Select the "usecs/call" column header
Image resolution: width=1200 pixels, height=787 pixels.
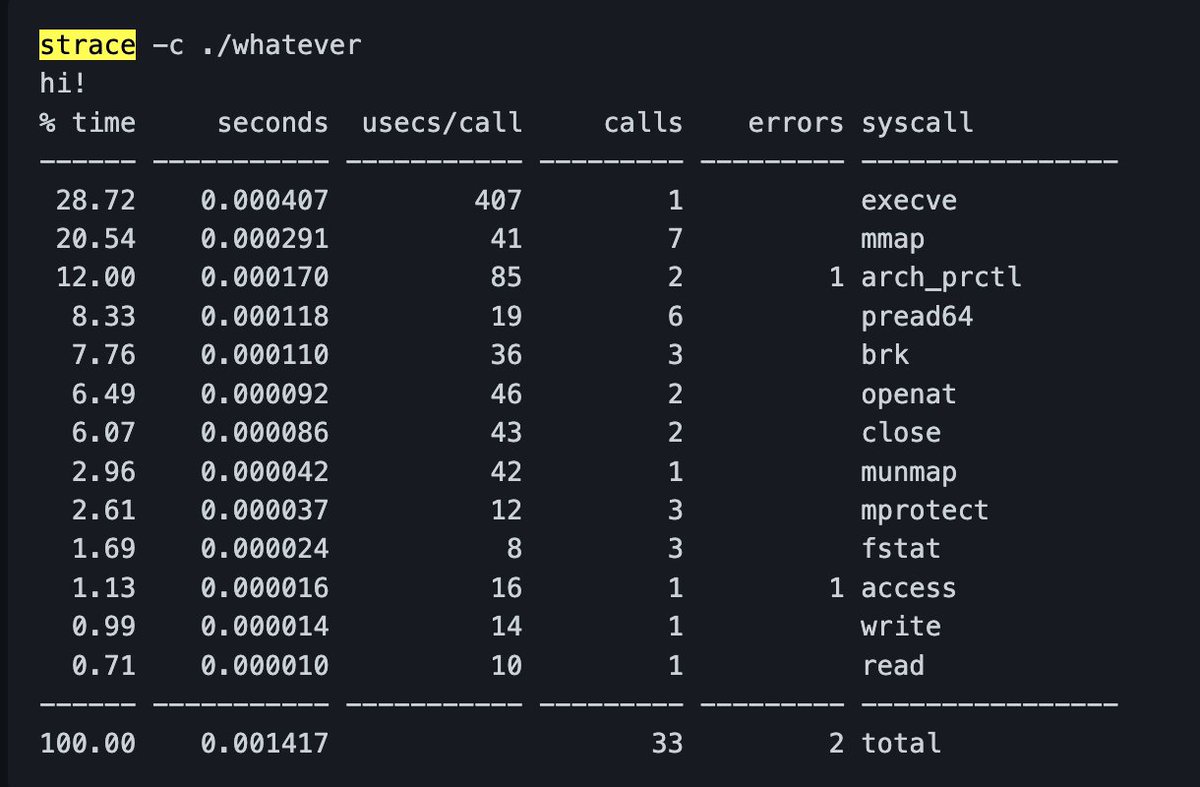[444, 123]
